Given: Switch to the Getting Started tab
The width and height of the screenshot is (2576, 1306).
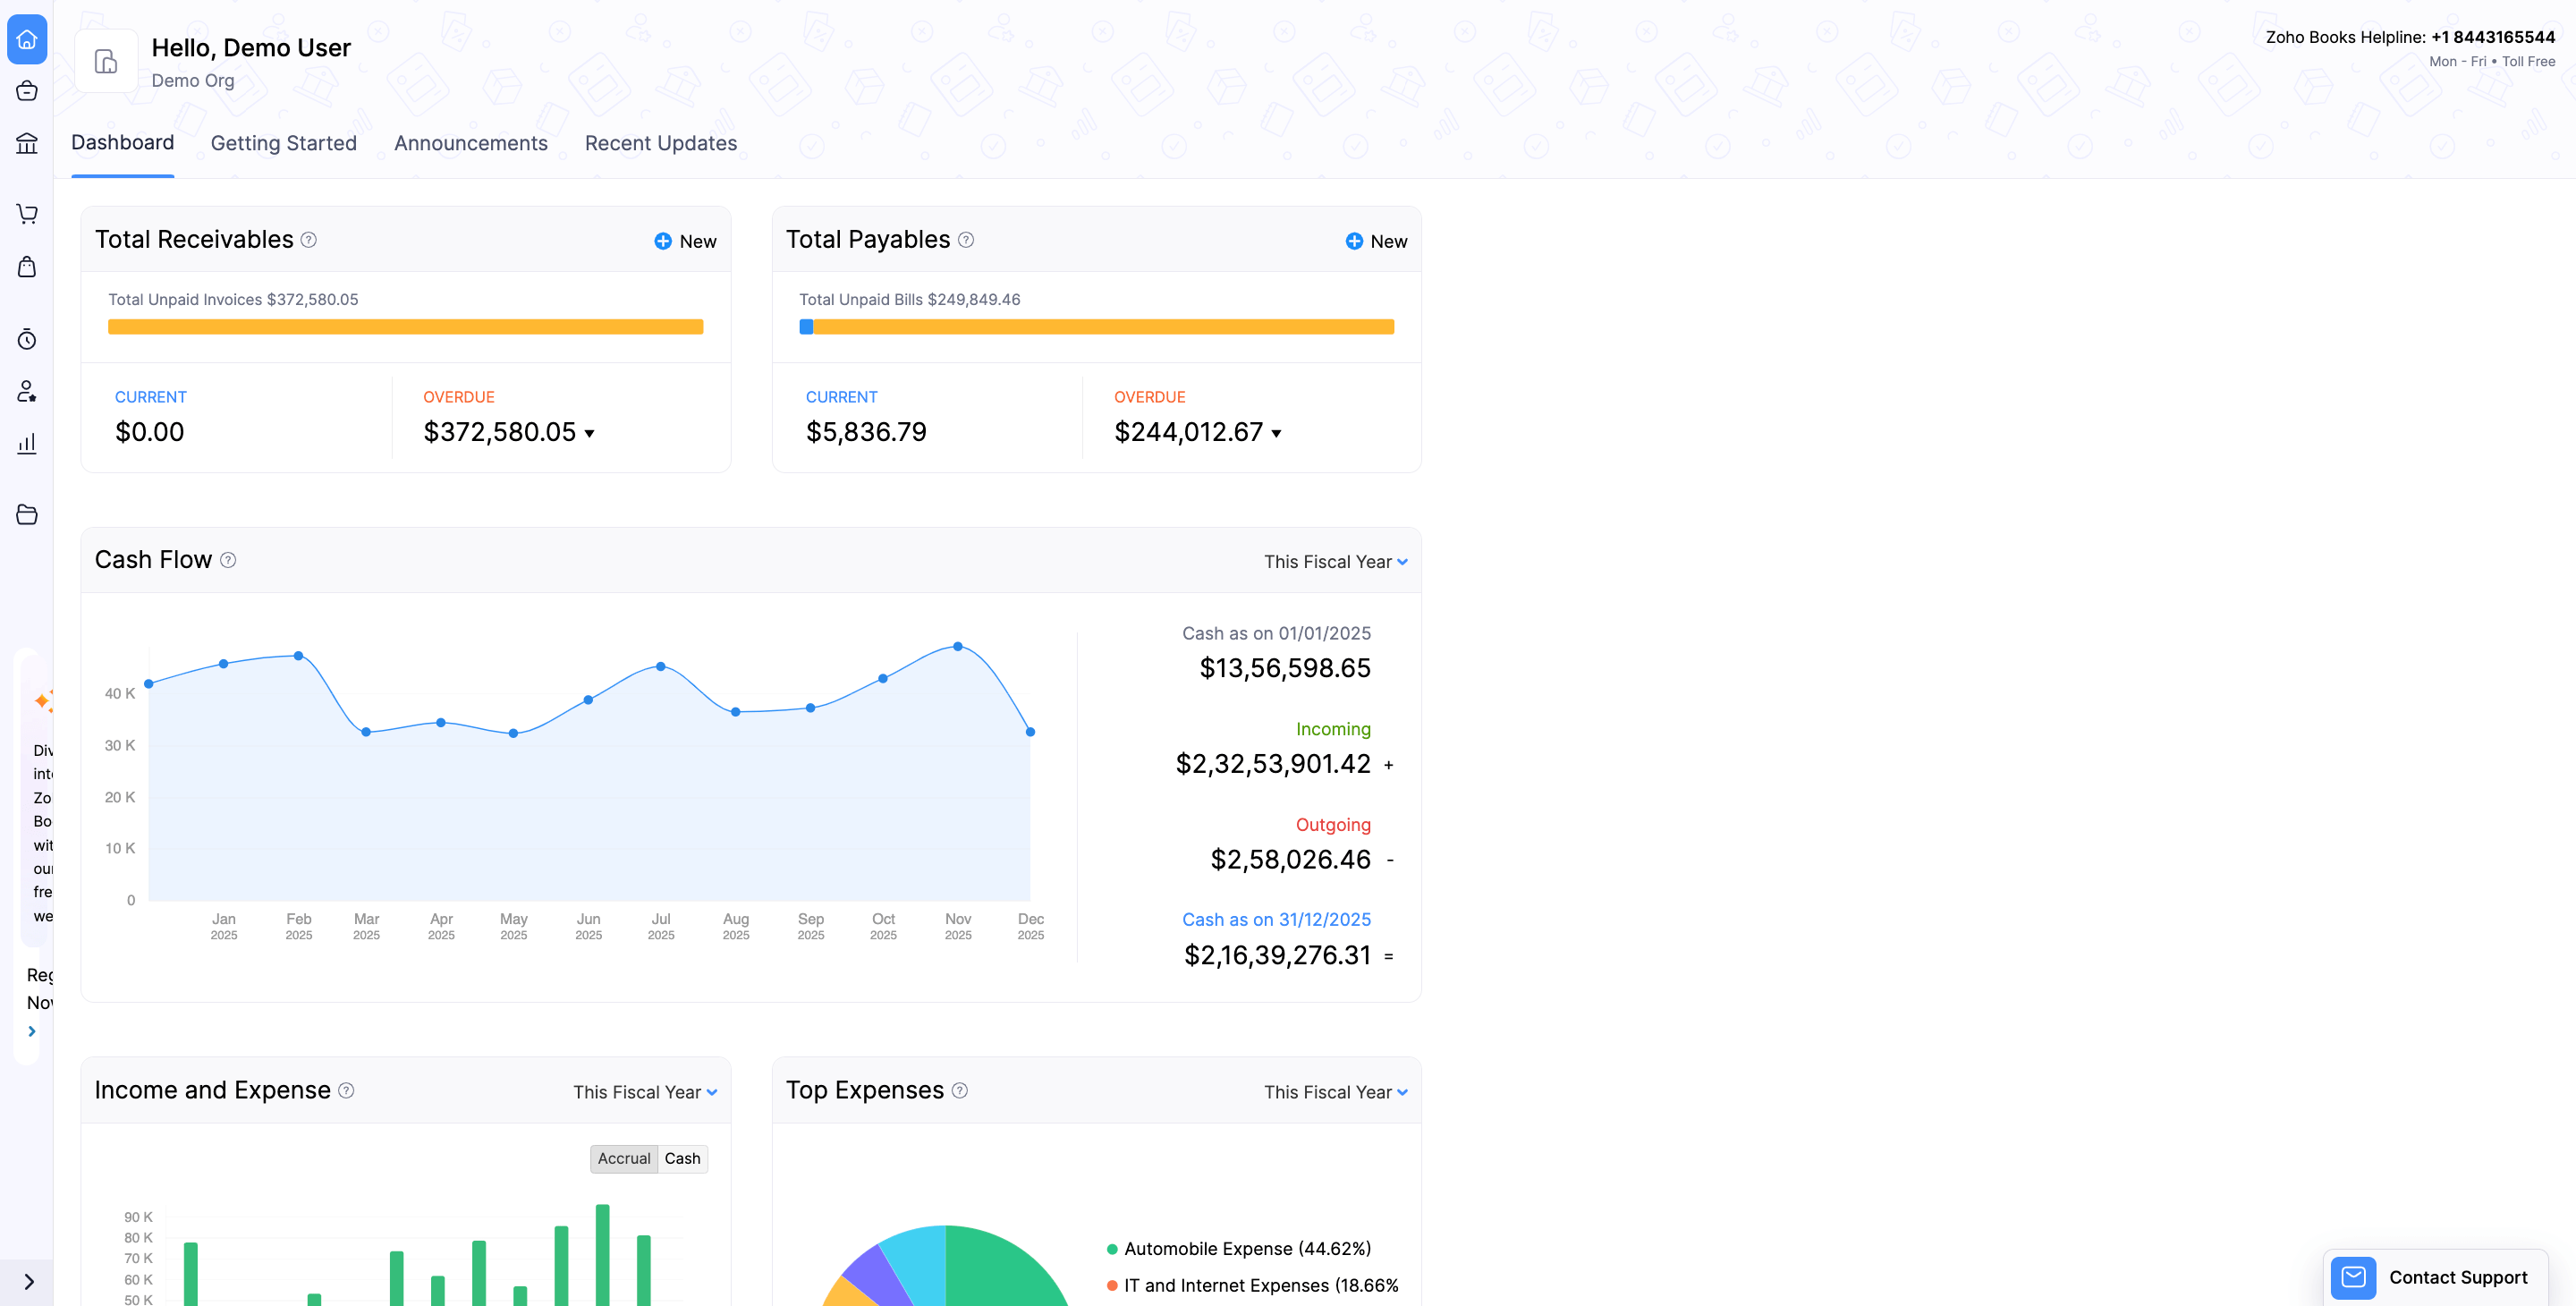Looking at the screenshot, I should point(283,143).
